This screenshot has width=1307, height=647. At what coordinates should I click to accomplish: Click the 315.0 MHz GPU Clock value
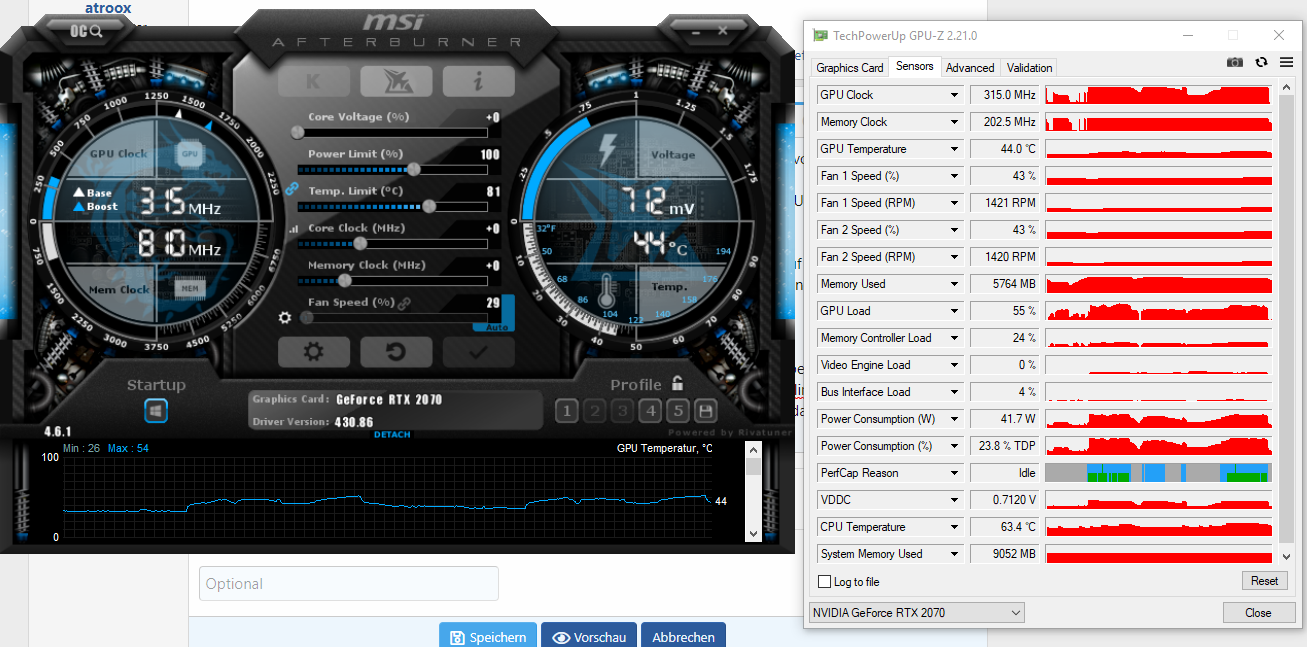(1005, 95)
